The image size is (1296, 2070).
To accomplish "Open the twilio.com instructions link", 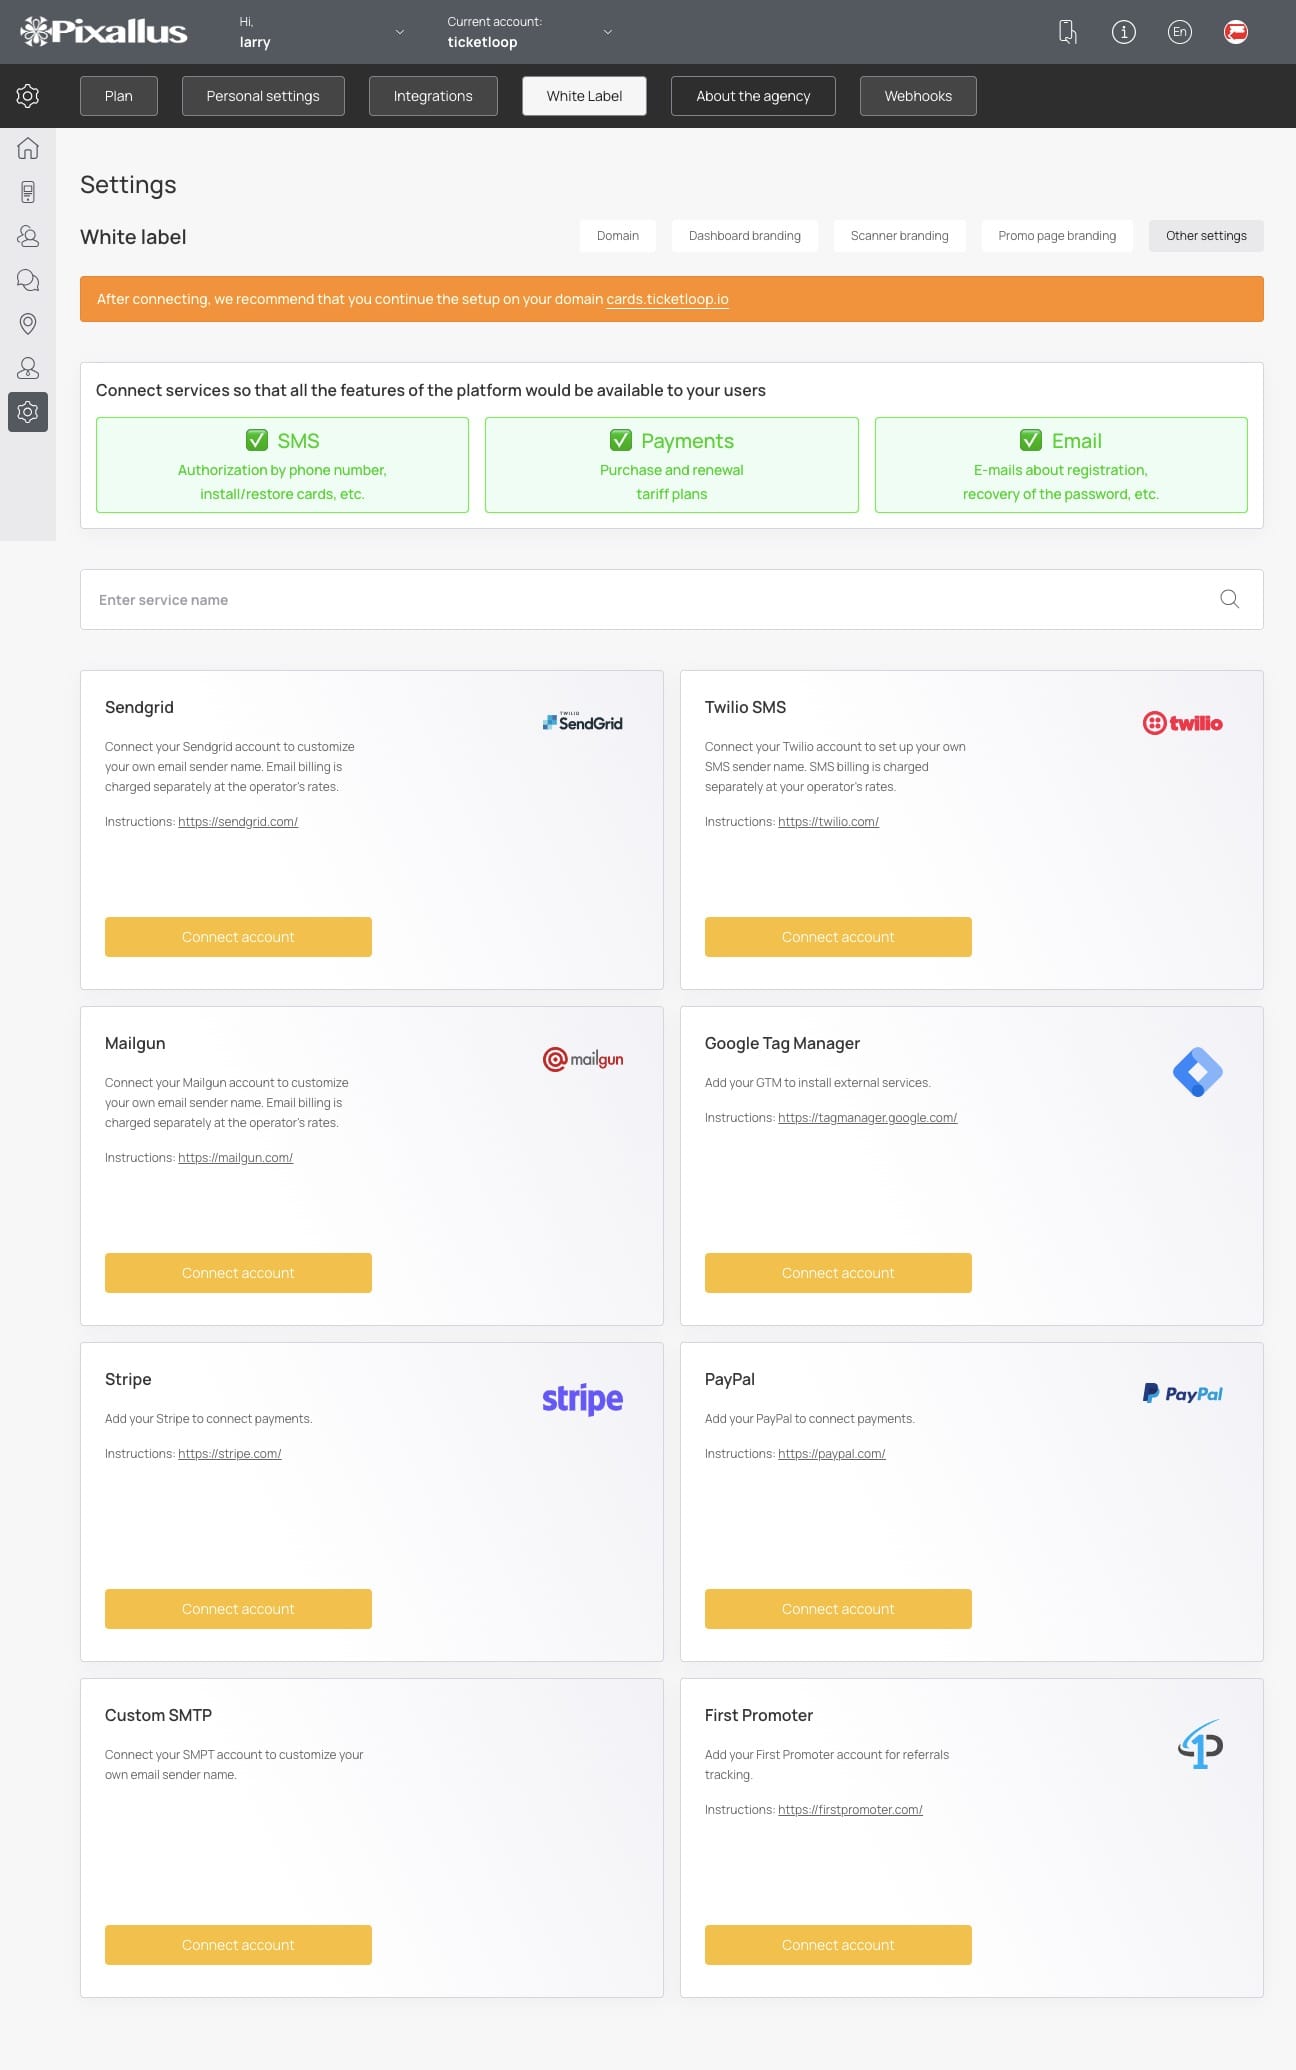I will [x=828, y=822].
